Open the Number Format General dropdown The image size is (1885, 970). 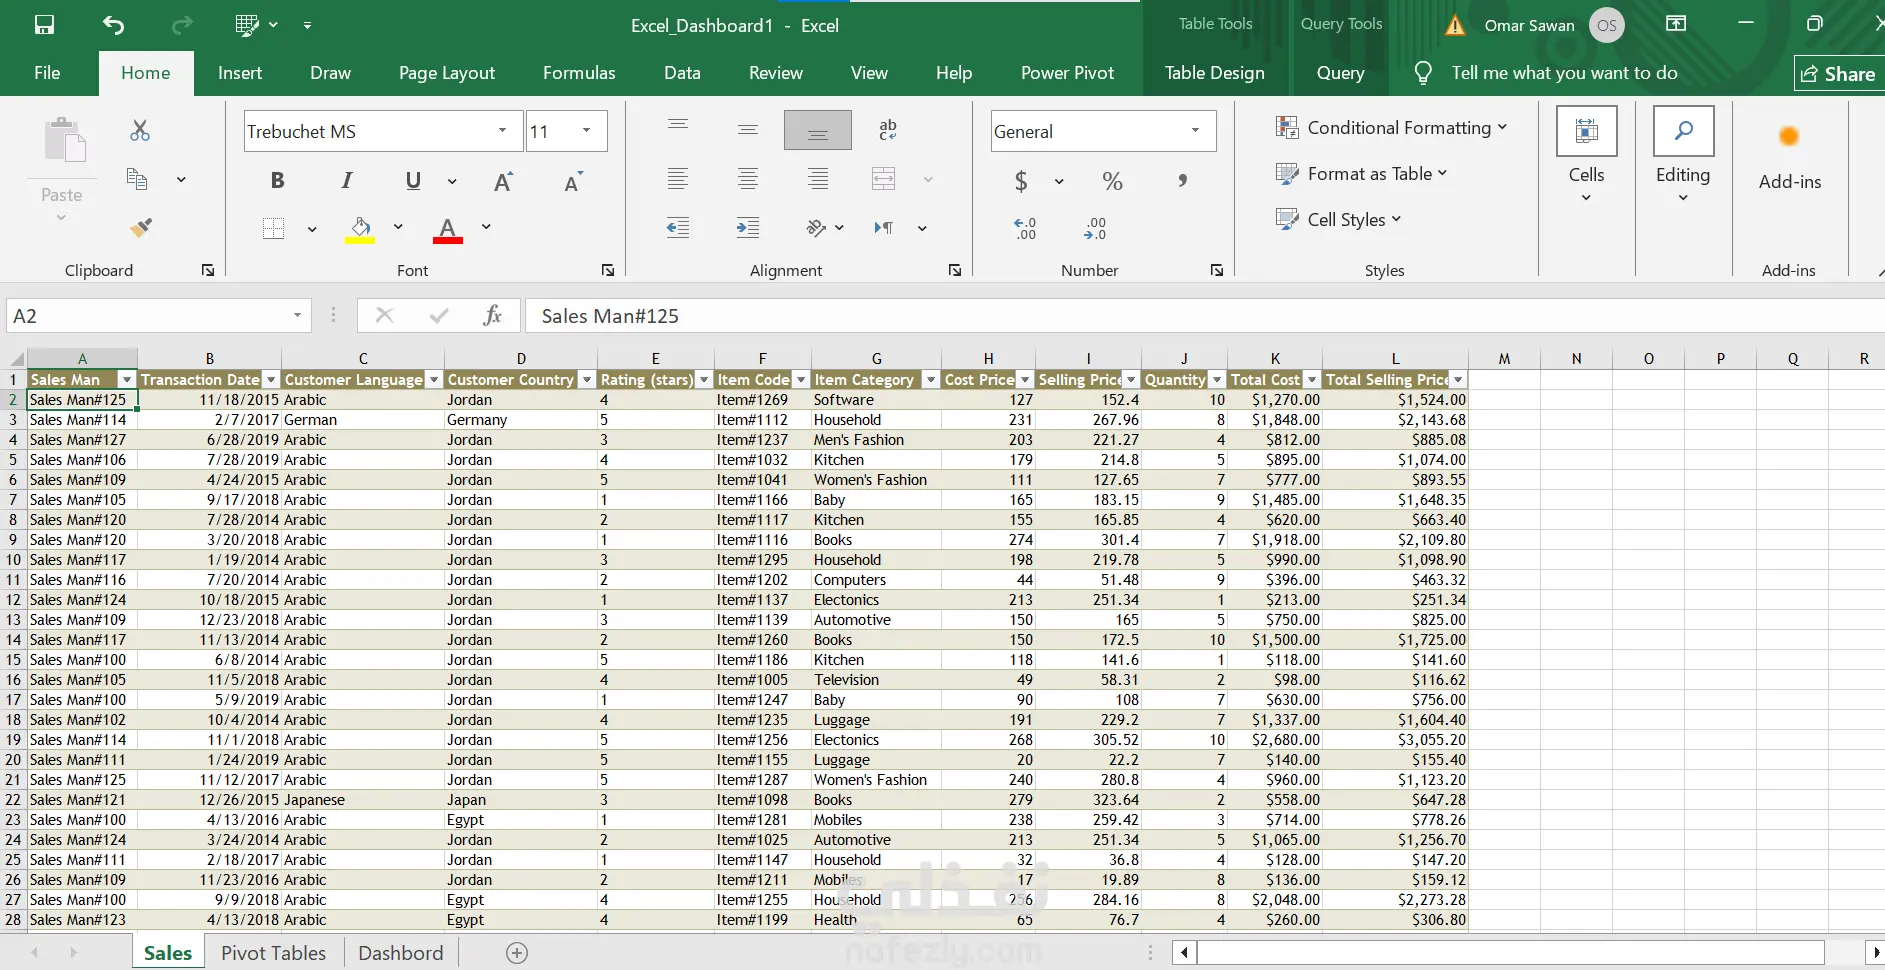click(x=1195, y=131)
